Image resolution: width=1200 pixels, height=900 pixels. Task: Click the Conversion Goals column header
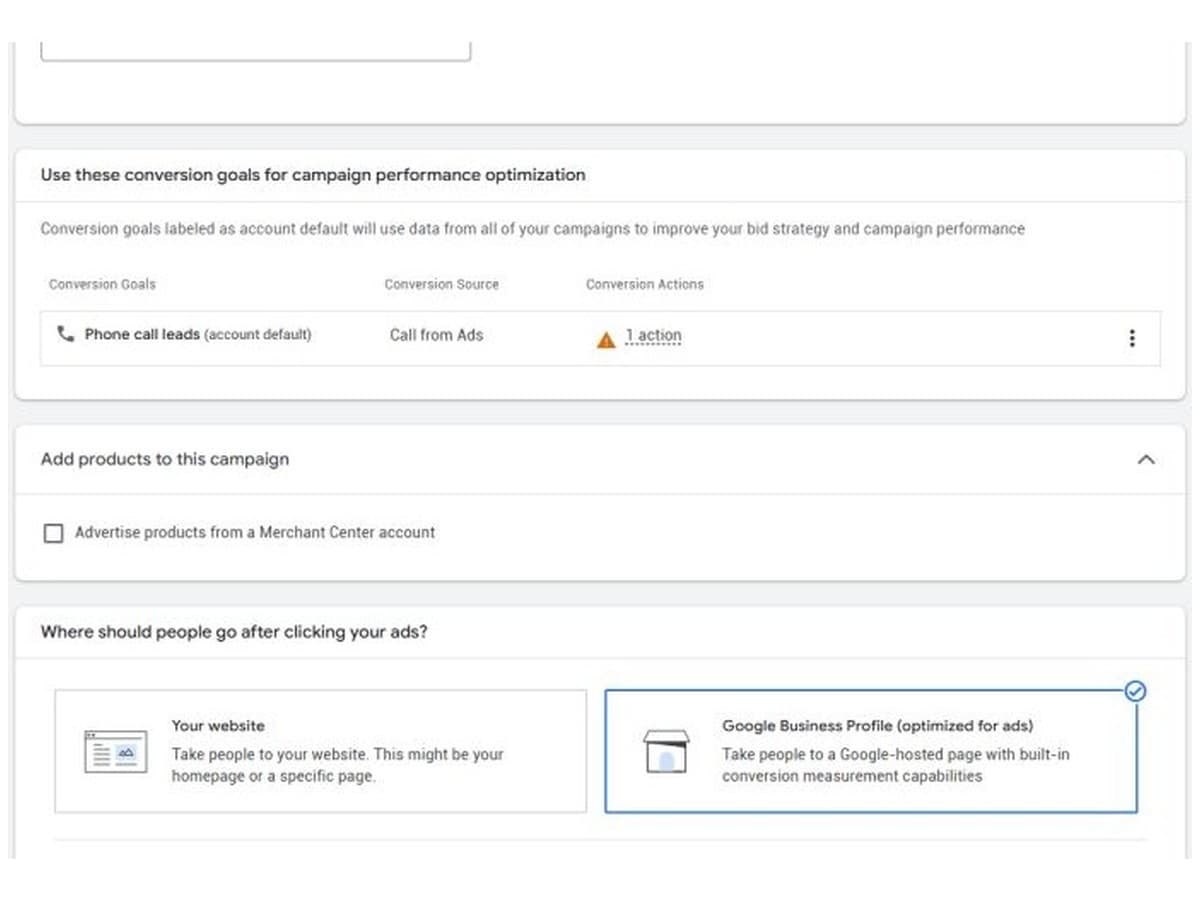[102, 284]
